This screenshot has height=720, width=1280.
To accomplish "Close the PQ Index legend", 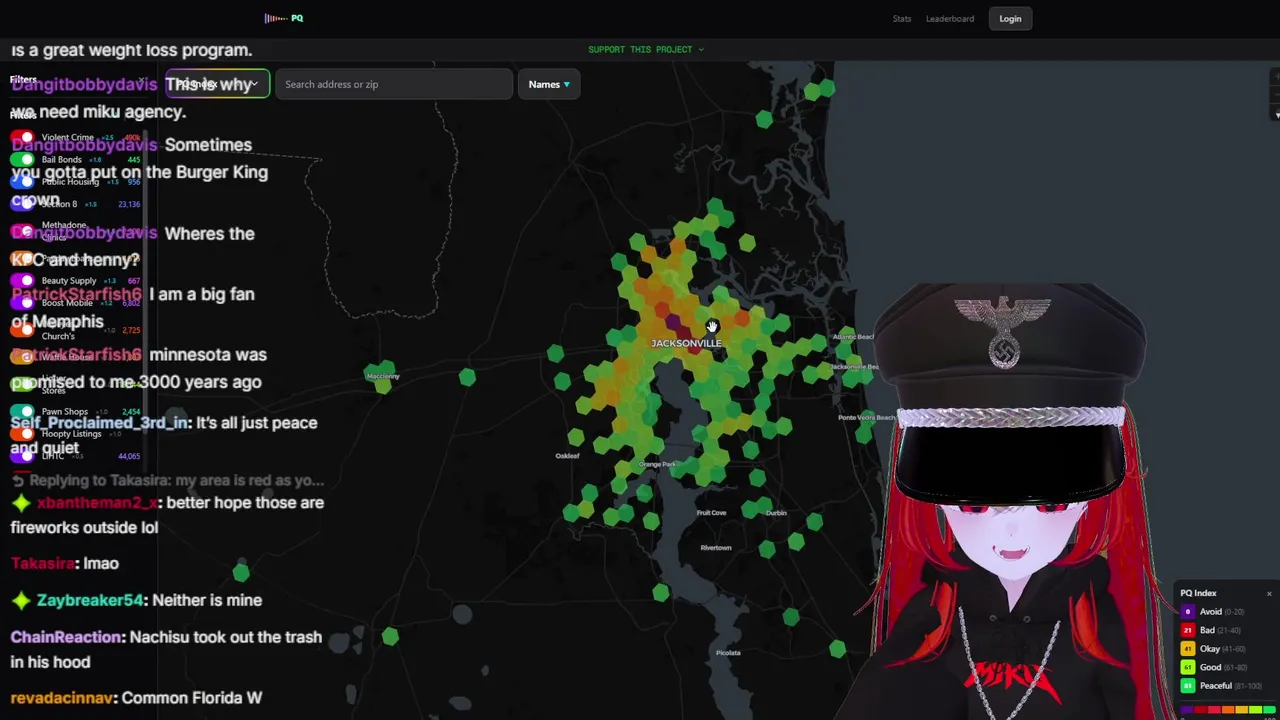I will click(1269, 594).
